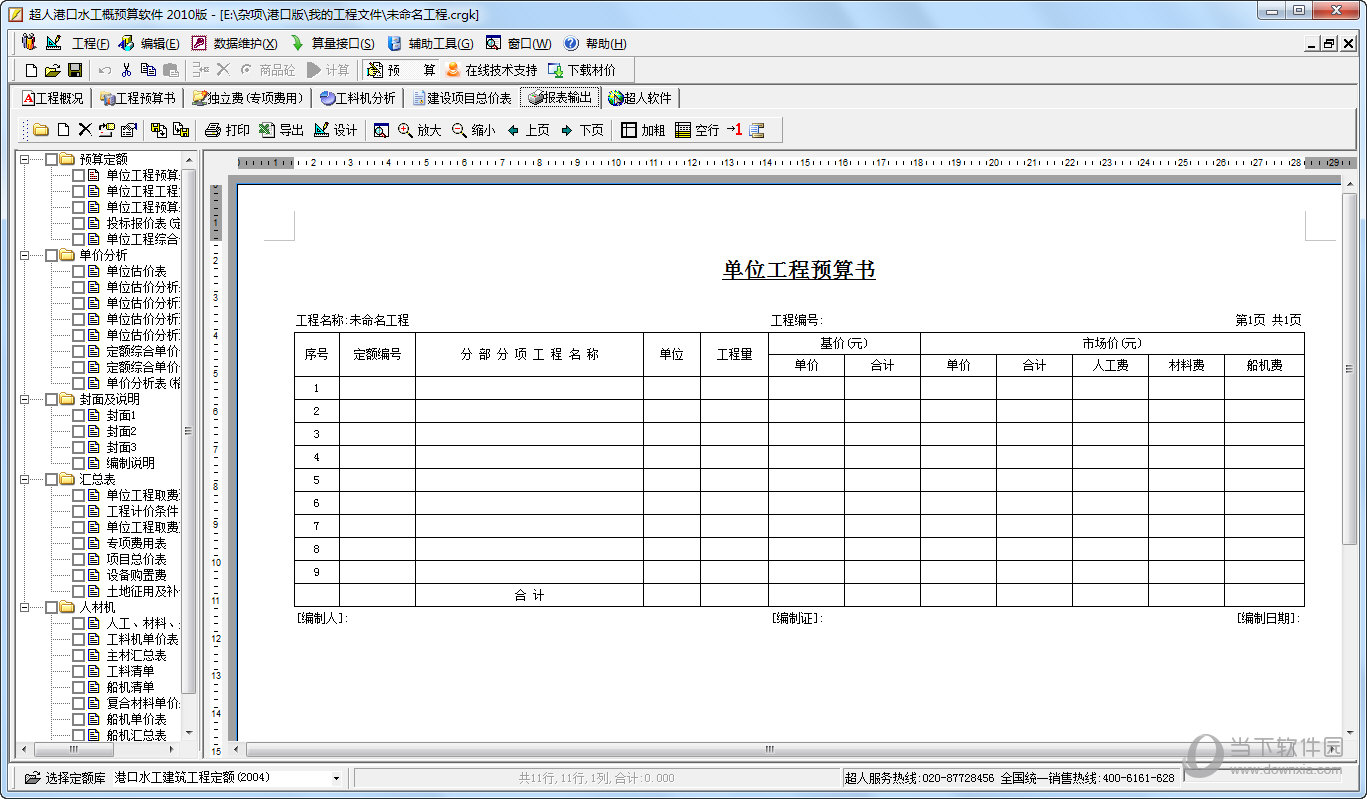Zoom in with the 放大 magnifier
This screenshot has height=799, width=1367.
(405, 130)
